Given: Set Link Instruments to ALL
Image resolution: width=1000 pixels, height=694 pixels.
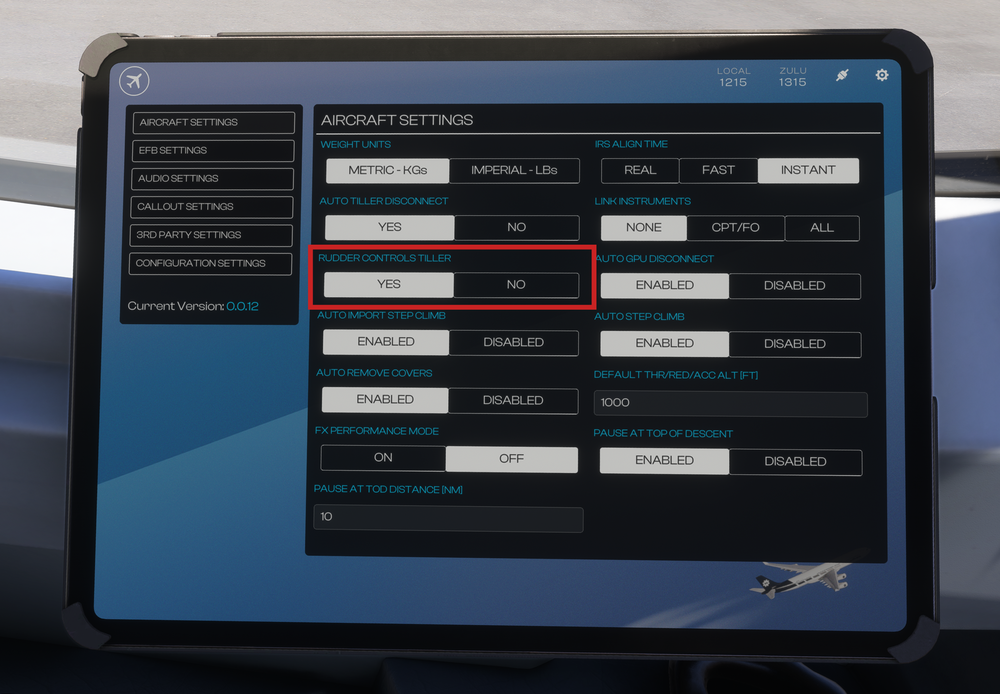Looking at the screenshot, I should 822,228.
